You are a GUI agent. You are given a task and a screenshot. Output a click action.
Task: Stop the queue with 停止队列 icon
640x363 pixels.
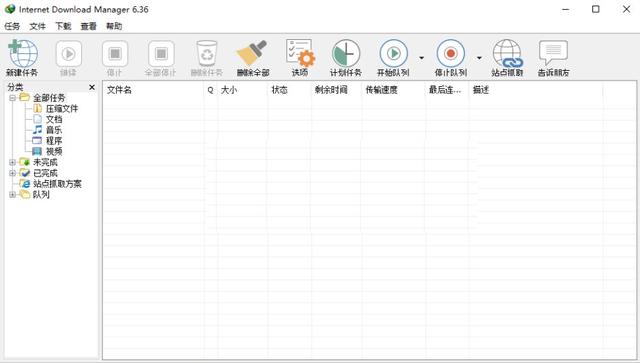(x=451, y=53)
